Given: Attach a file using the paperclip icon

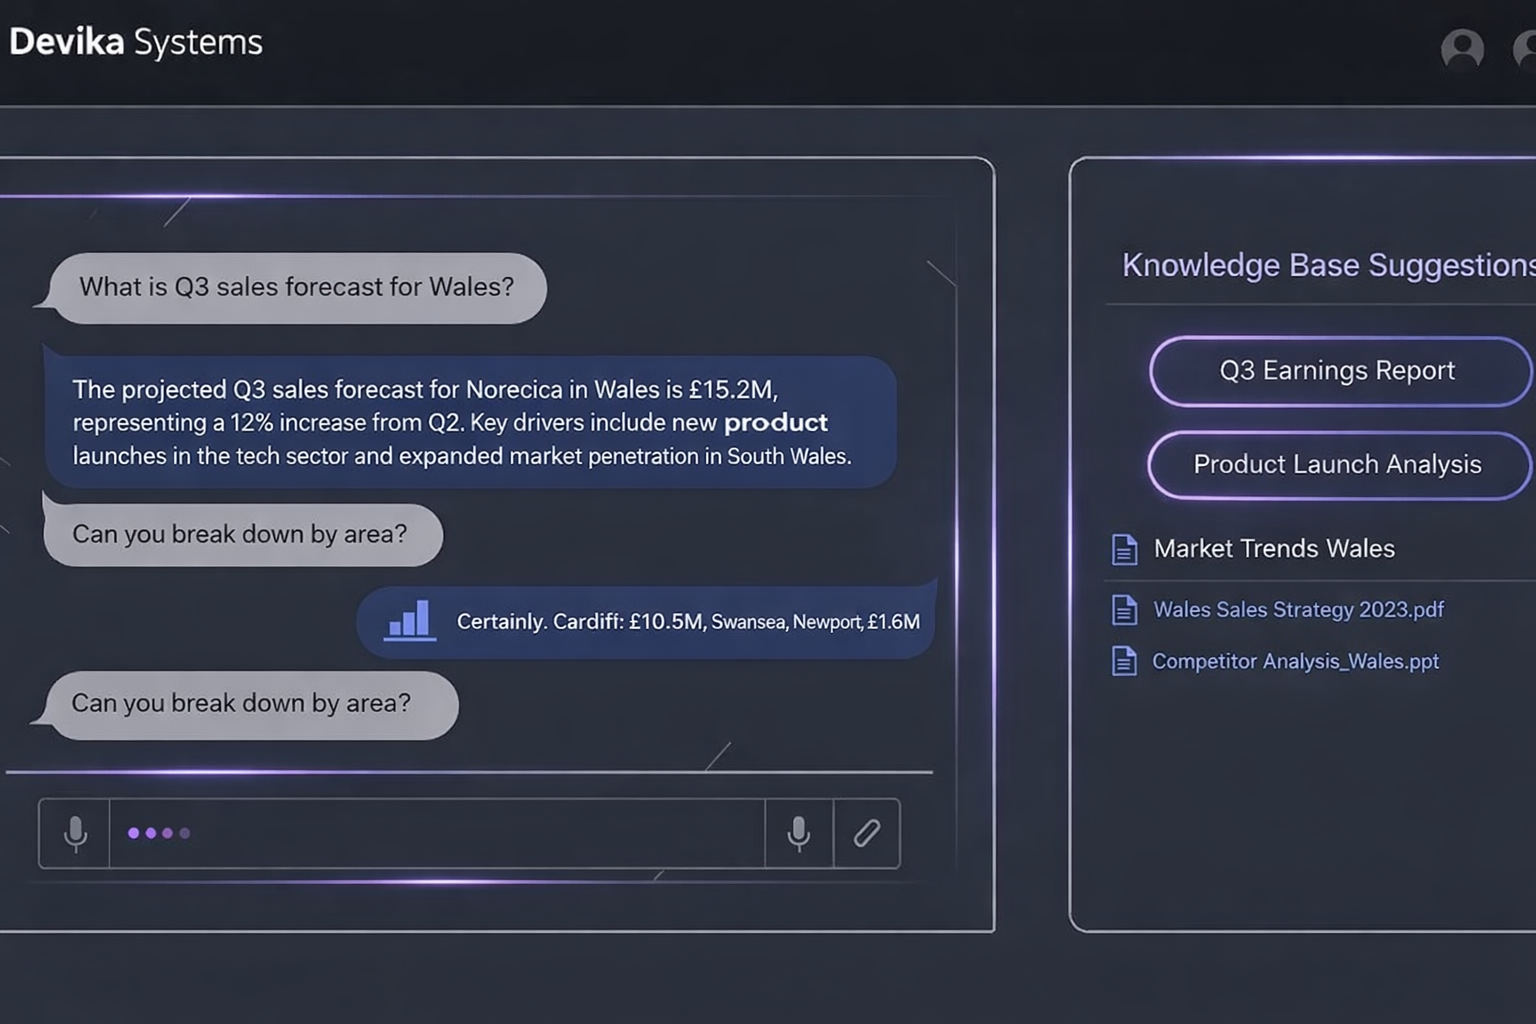Looking at the screenshot, I should click(x=867, y=833).
